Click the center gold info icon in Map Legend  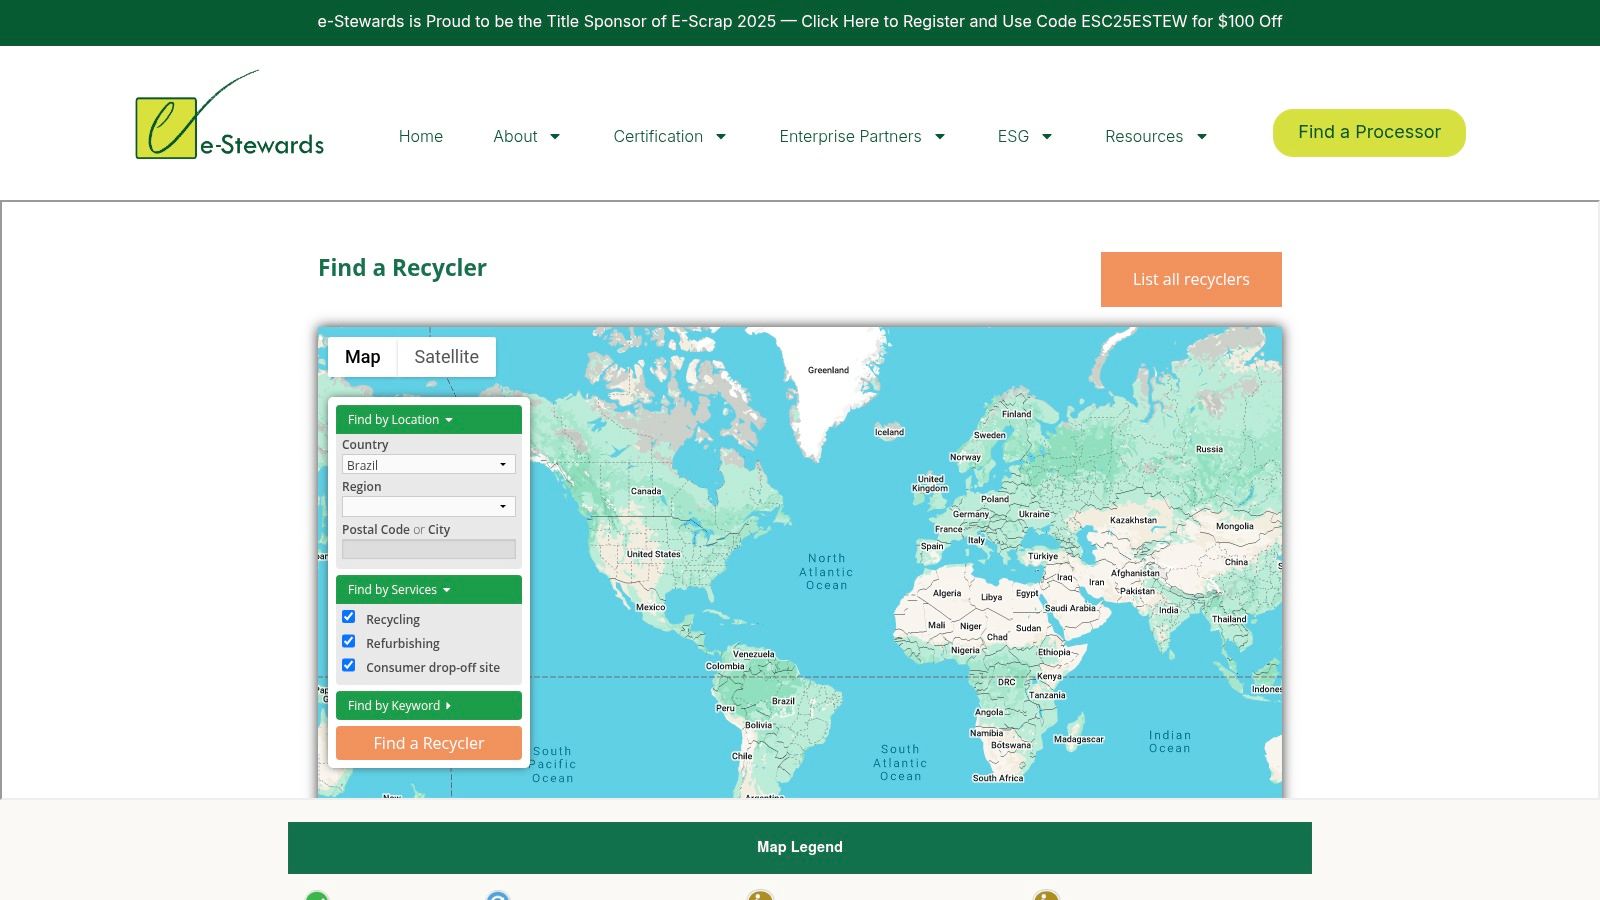pos(759,897)
